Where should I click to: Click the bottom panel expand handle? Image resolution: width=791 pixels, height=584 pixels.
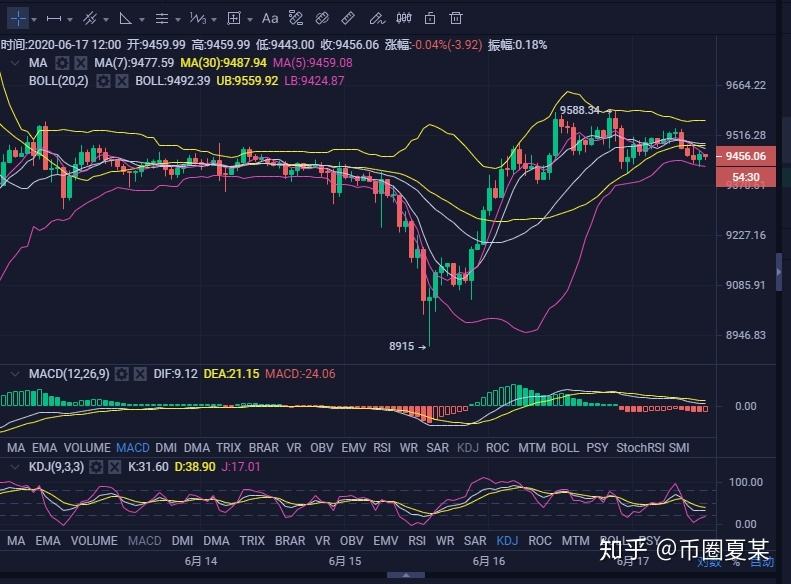pyautogui.click(x=406, y=575)
